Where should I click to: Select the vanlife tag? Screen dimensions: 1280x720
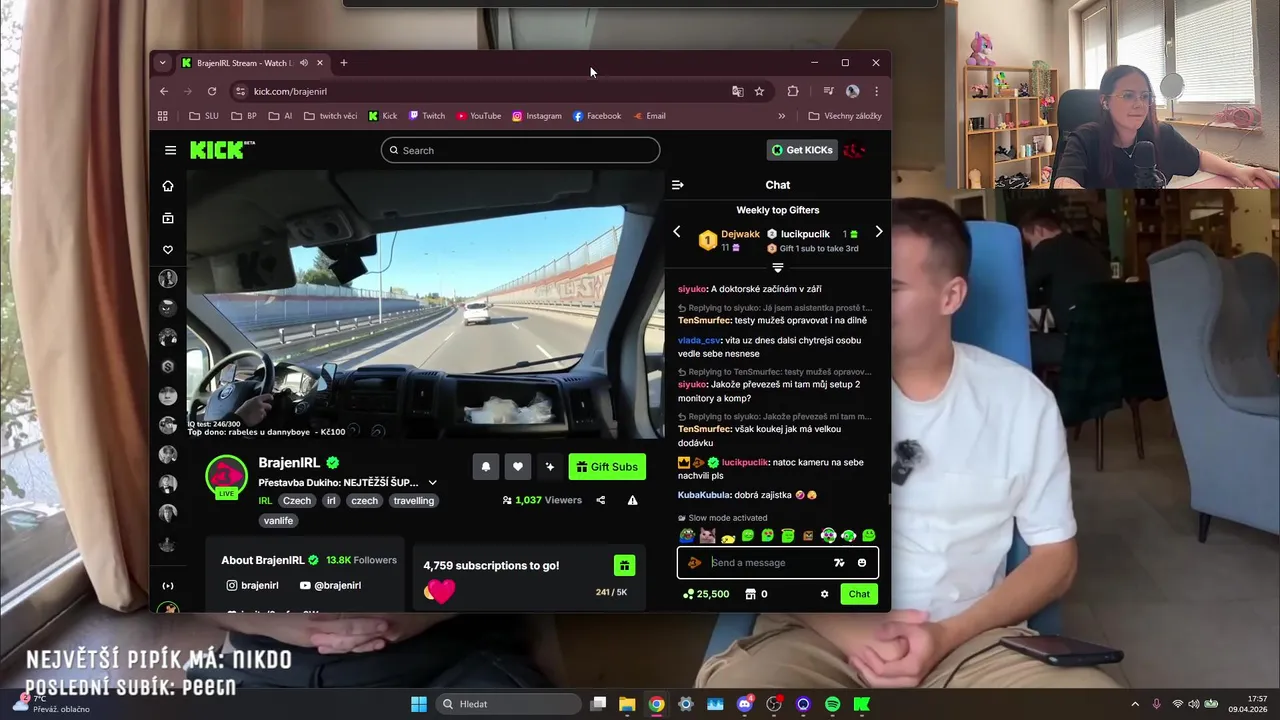278,521
